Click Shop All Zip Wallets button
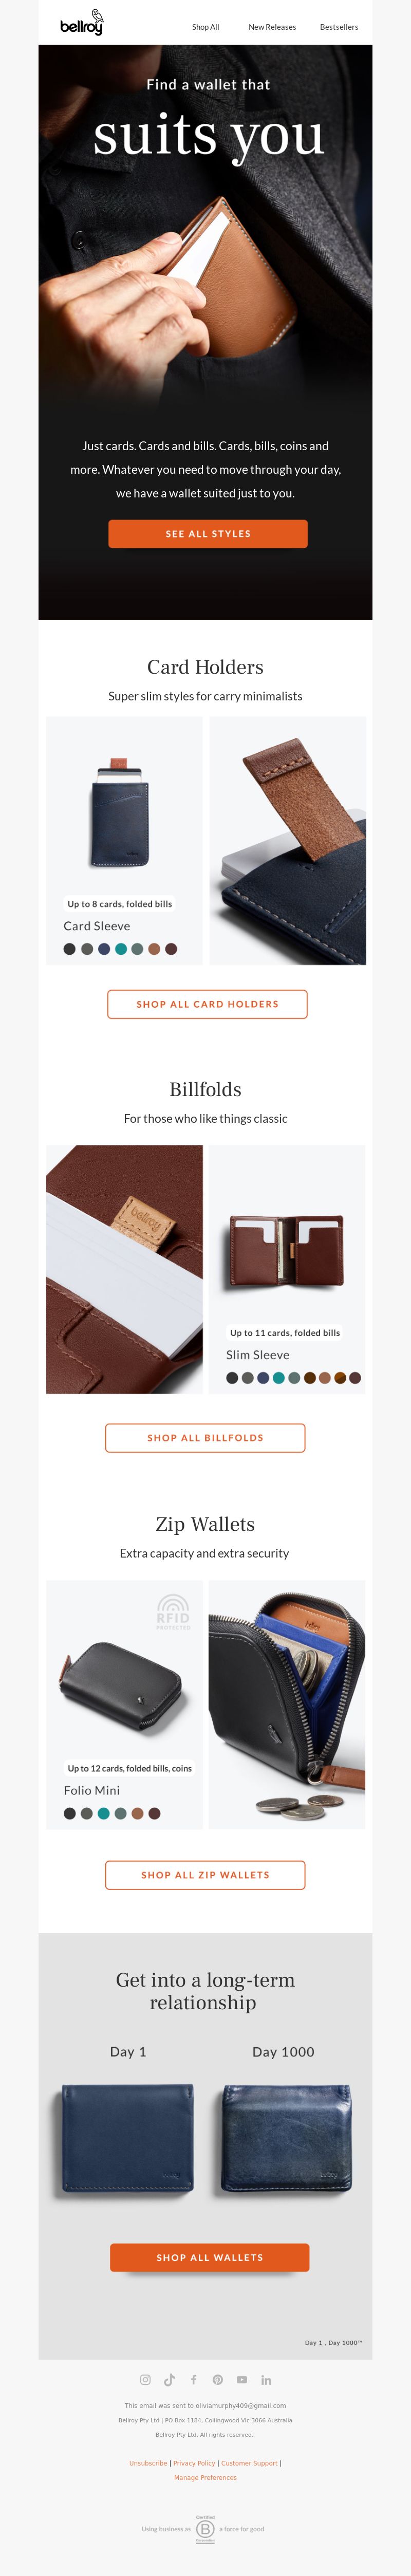 pos(205,1875)
